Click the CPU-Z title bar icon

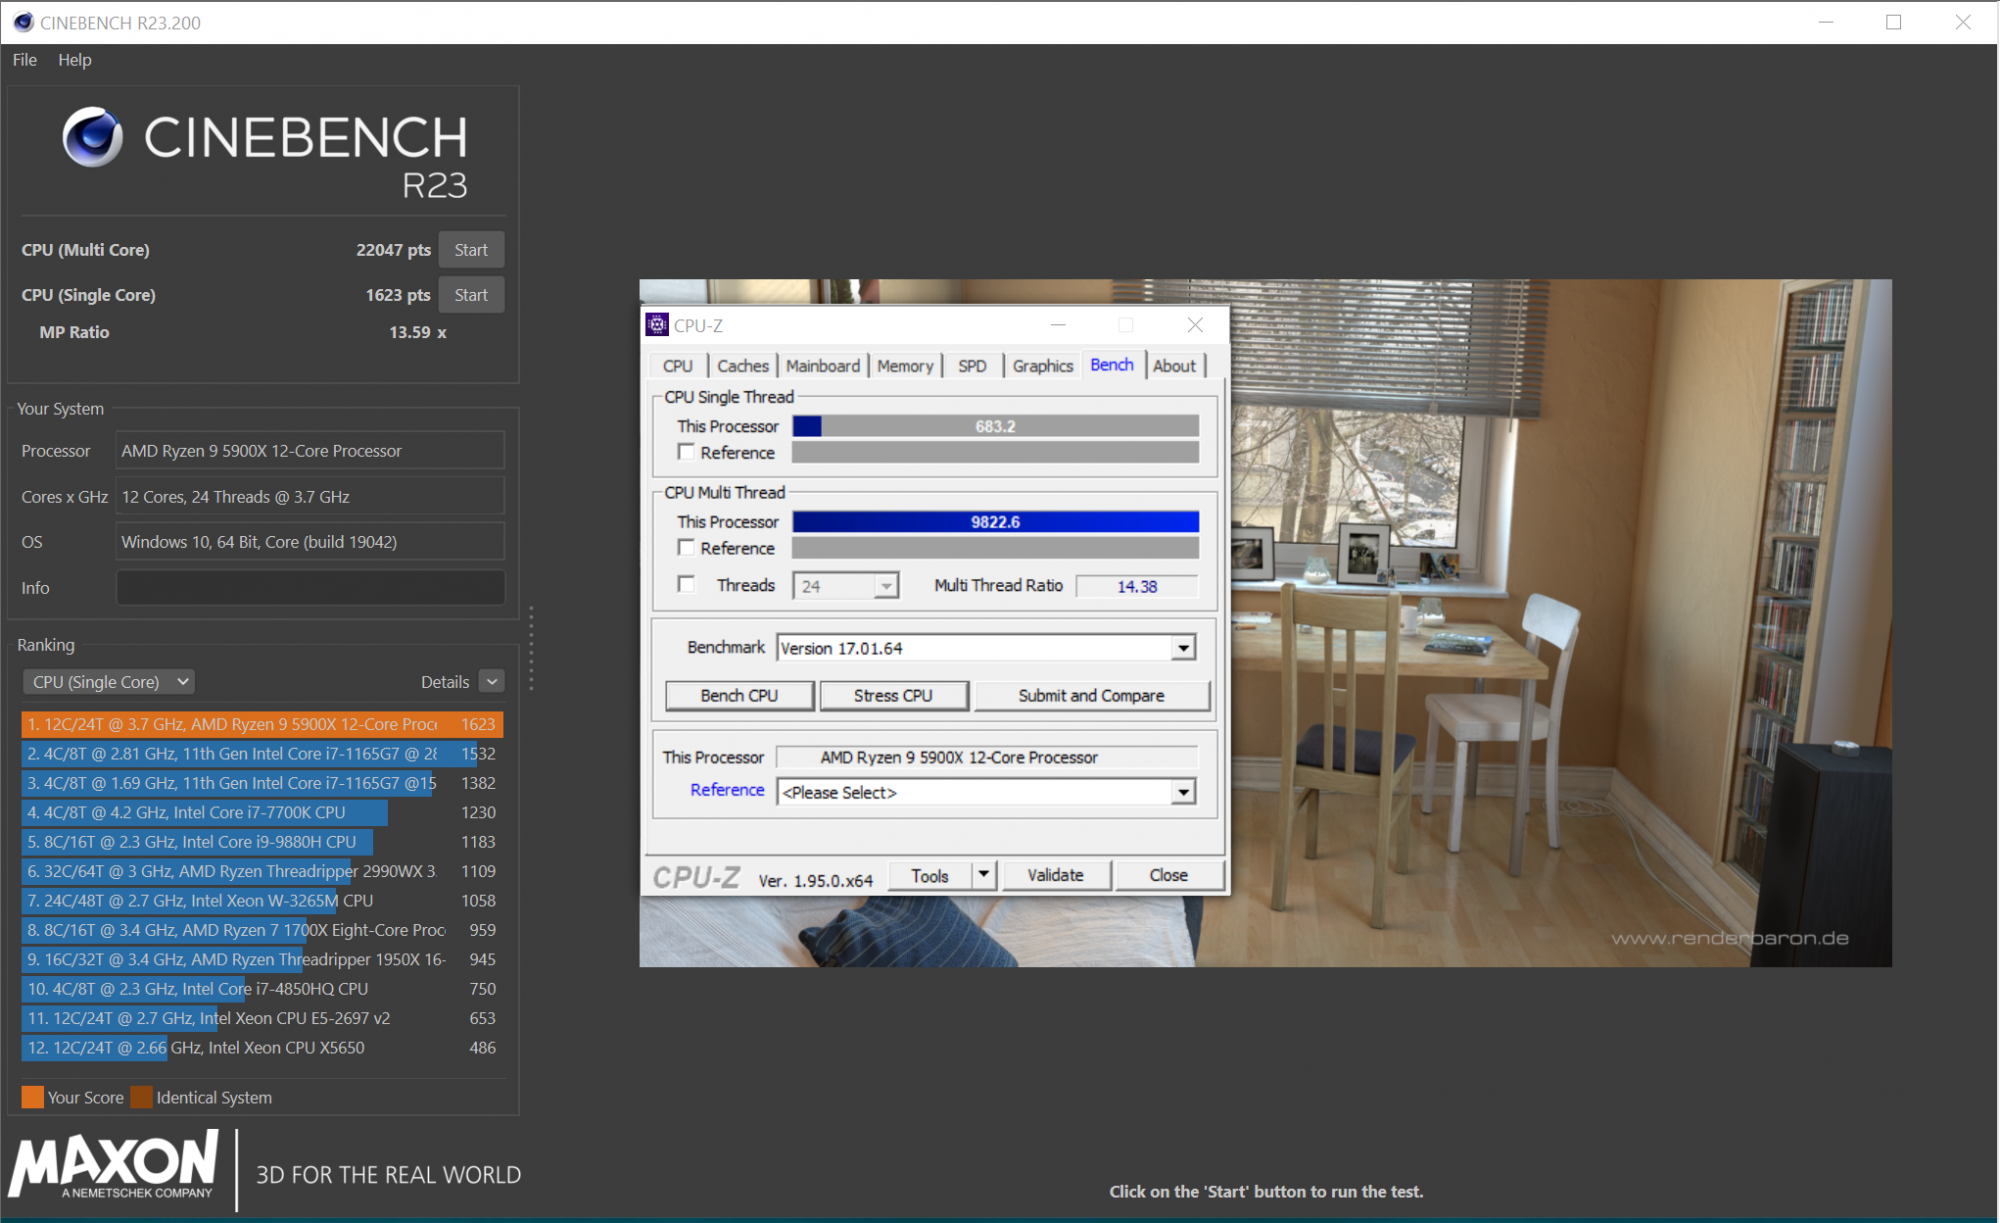[x=657, y=325]
